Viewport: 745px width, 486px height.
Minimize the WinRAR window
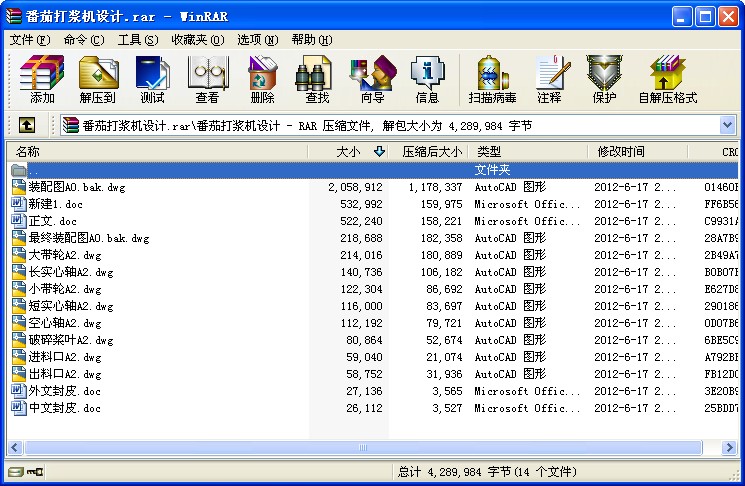coord(682,17)
